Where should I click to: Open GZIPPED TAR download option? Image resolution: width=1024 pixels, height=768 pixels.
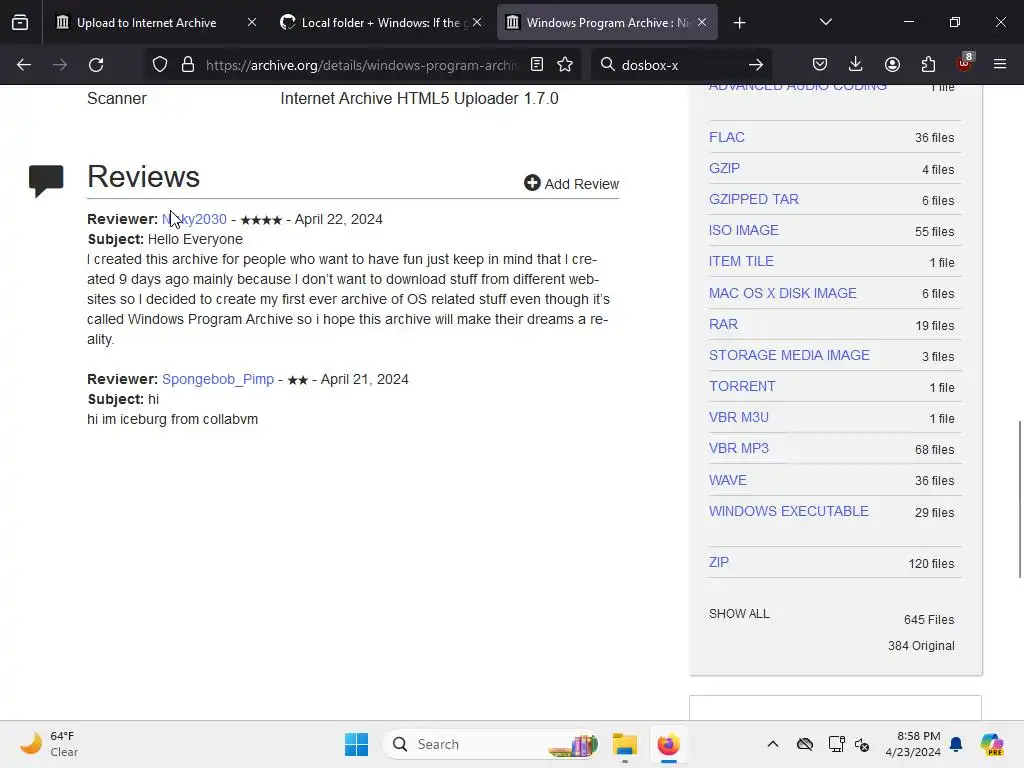pos(754,199)
